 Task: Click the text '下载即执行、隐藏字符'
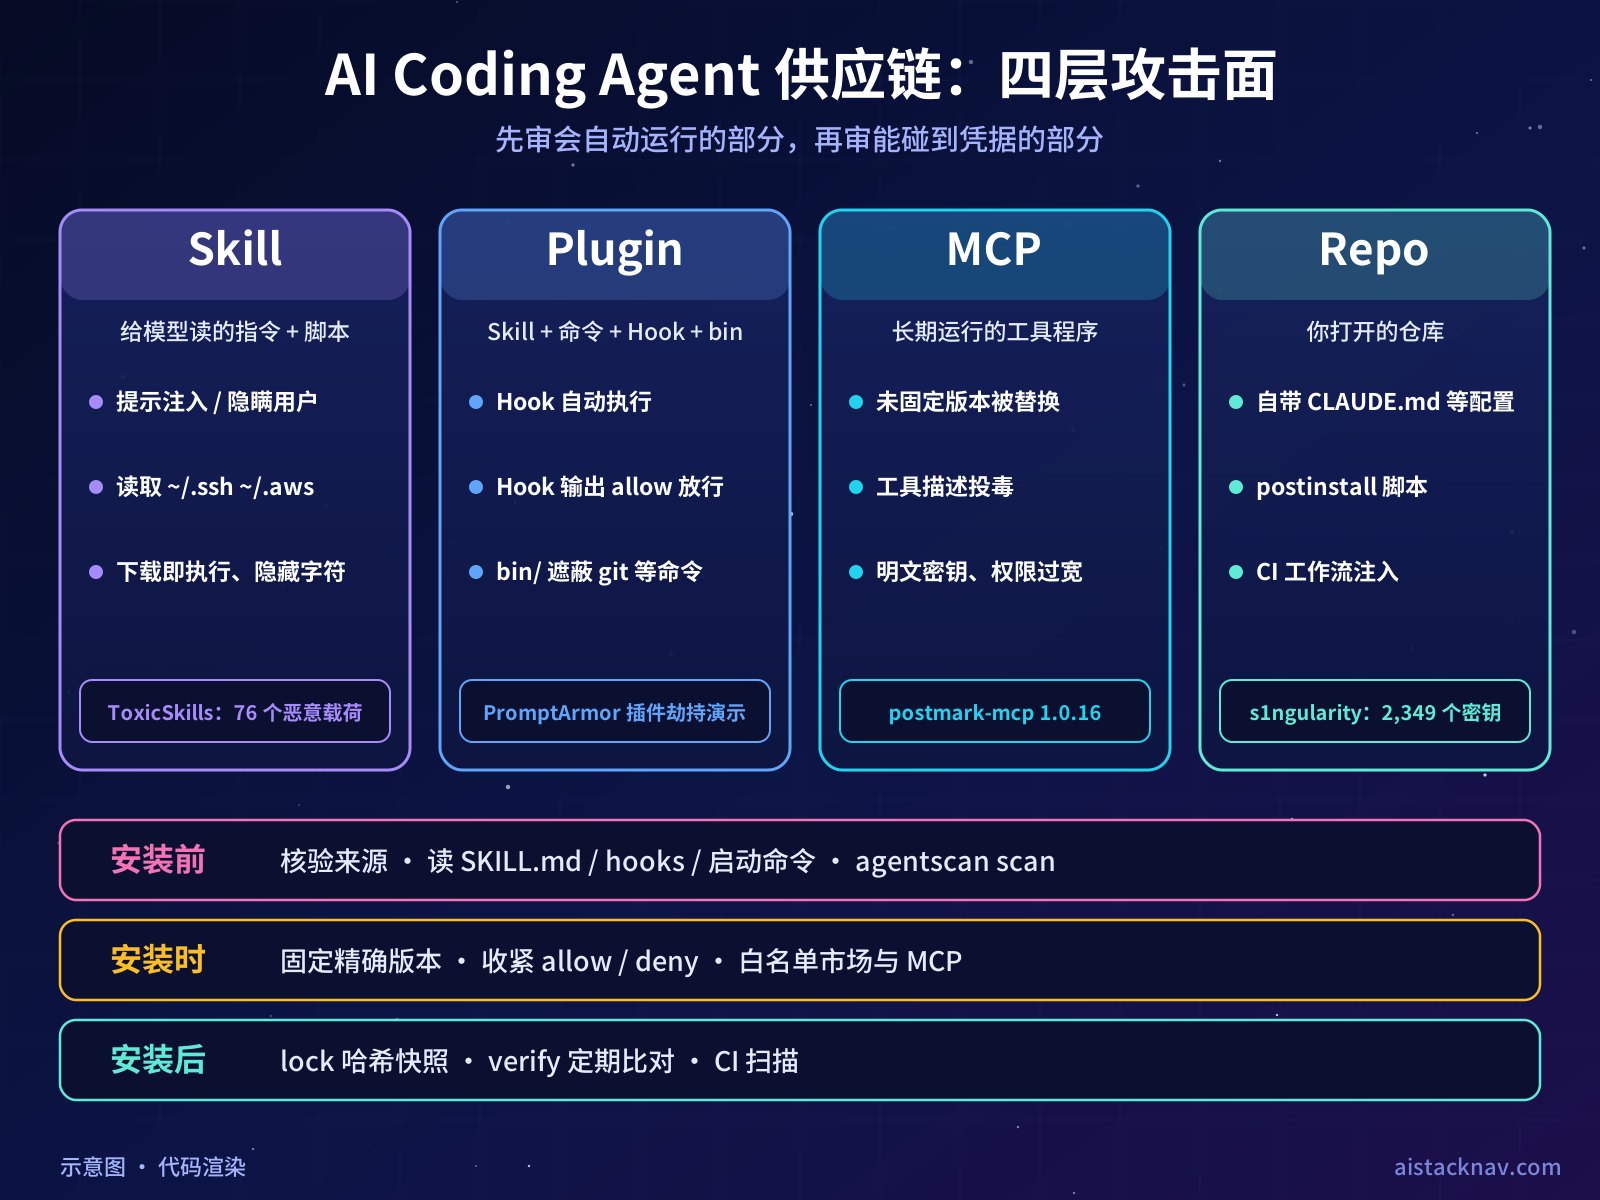[231, 572]
